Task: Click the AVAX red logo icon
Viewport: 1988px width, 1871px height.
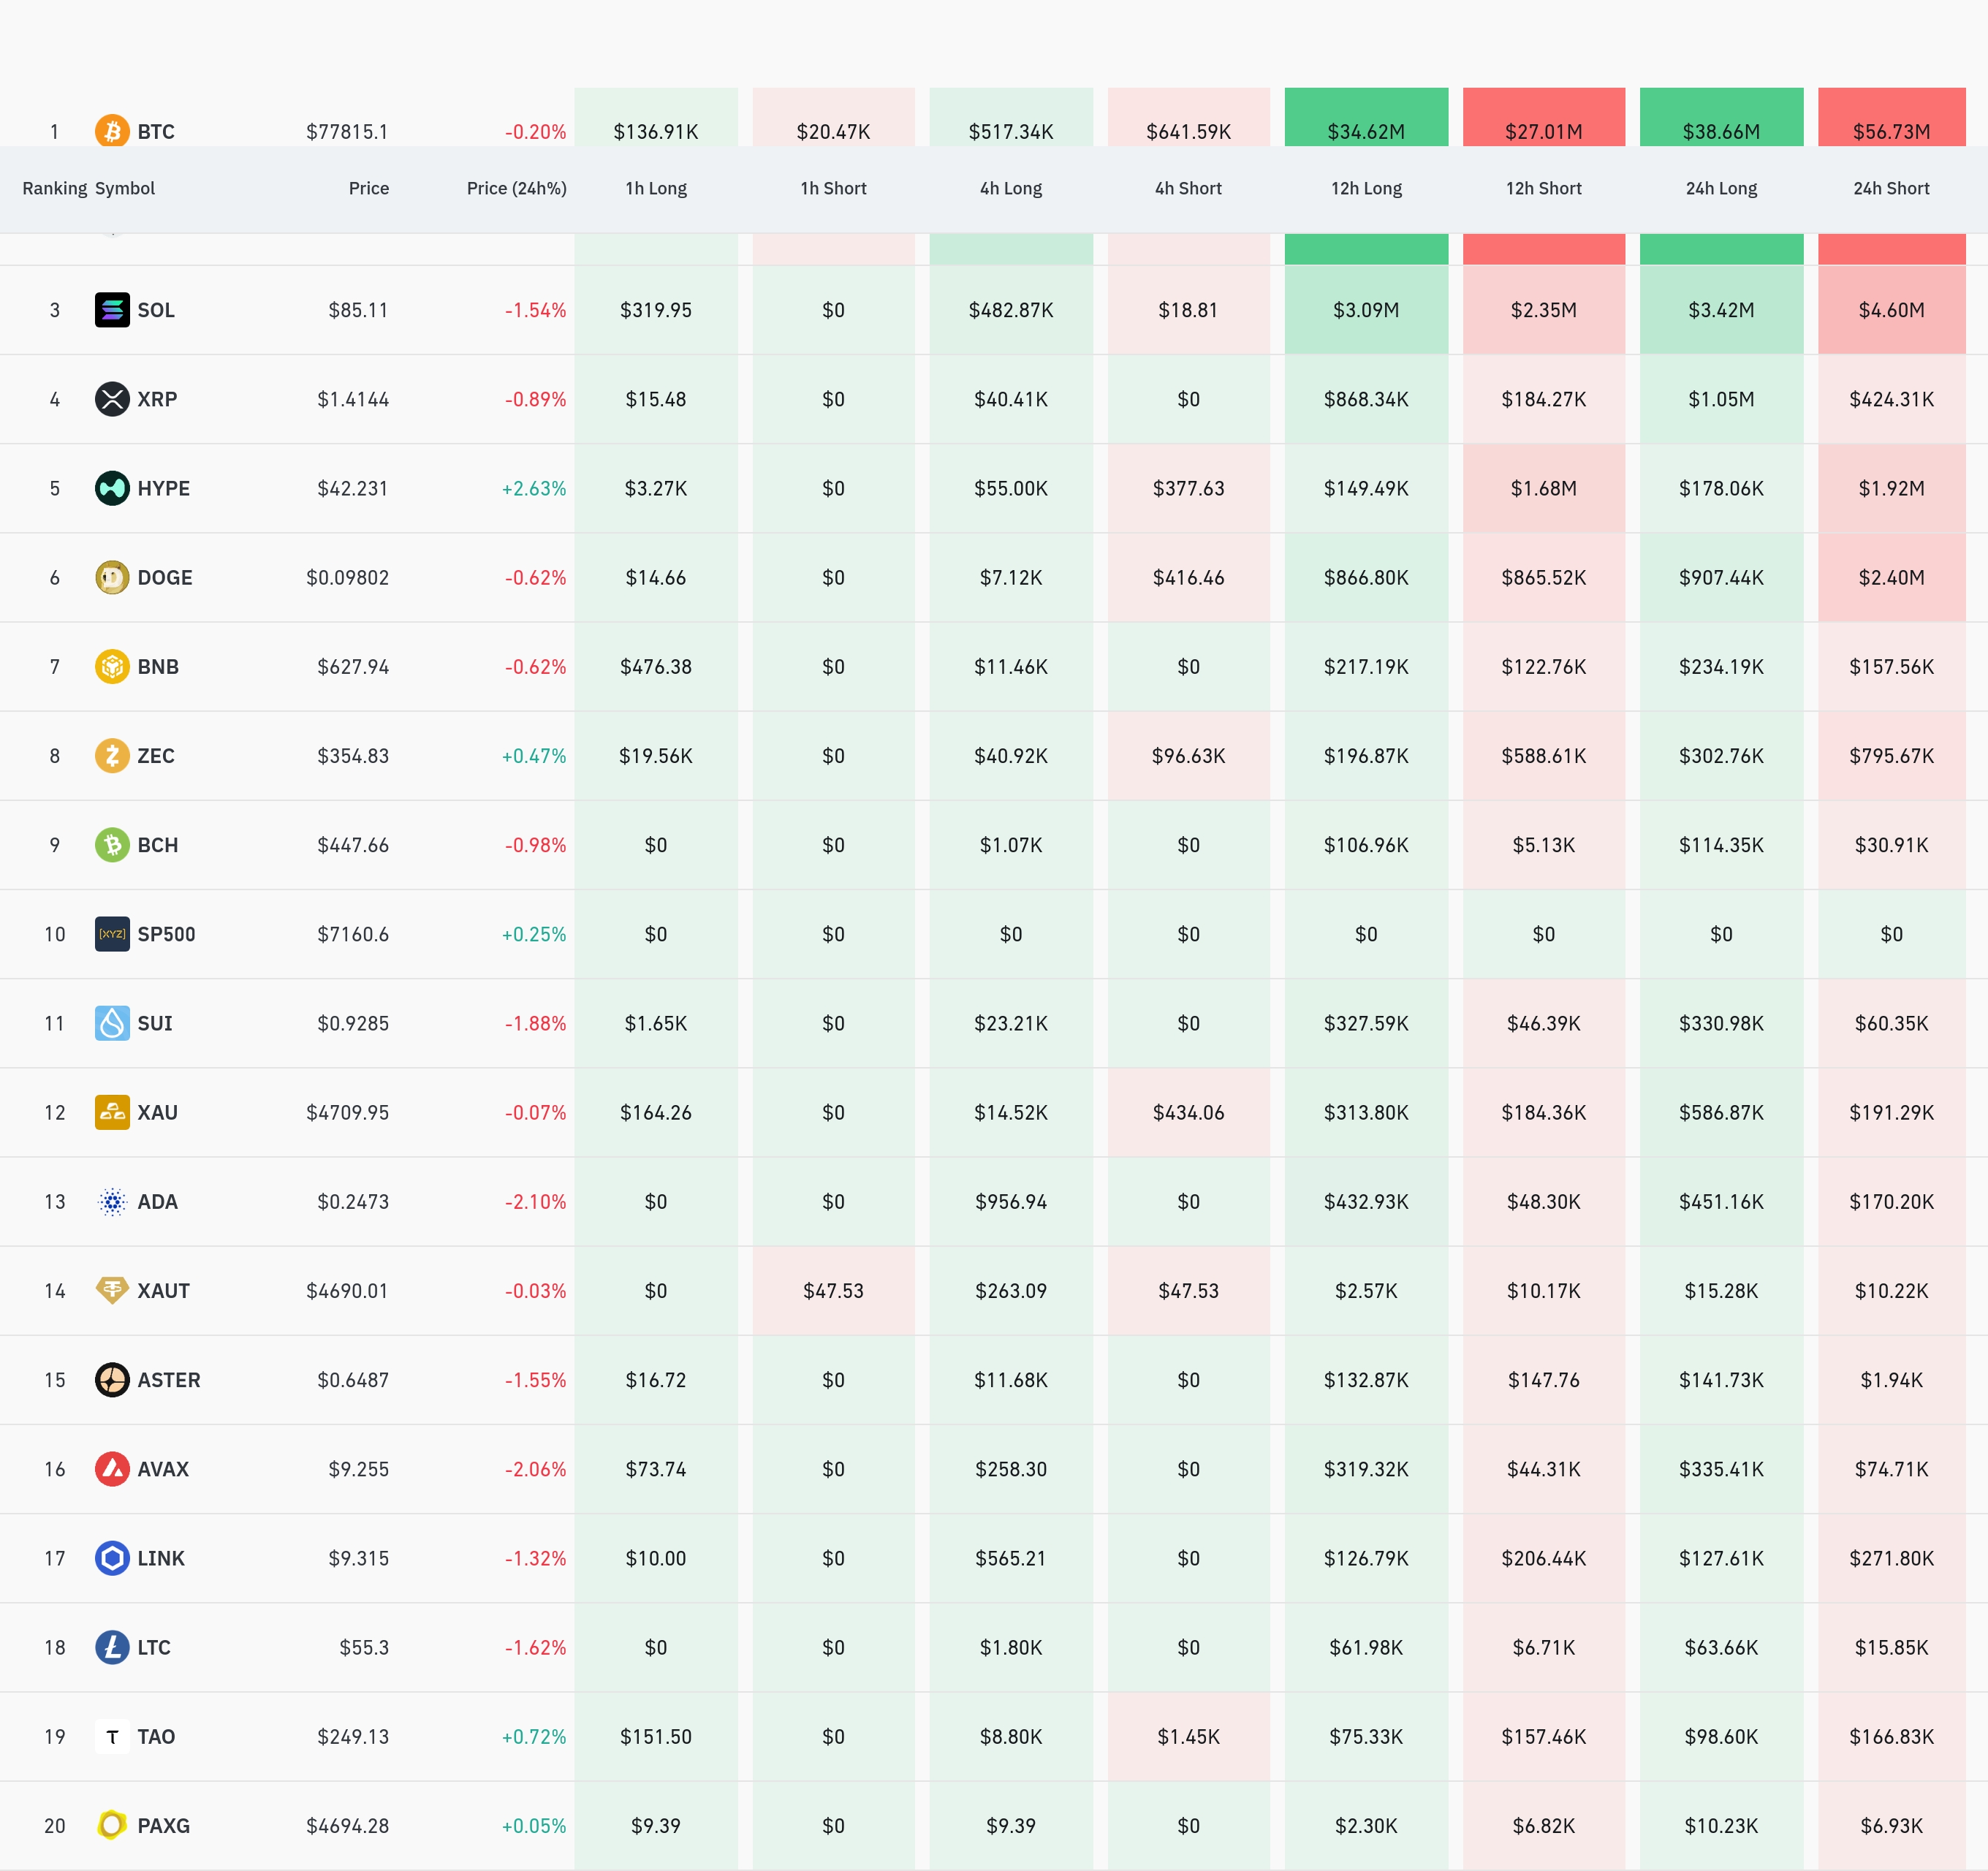Action: pyautogui.click(x=112, y=1469)
